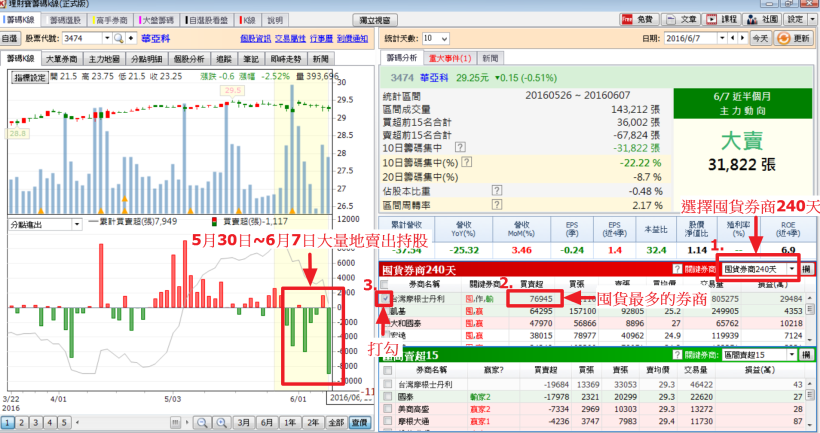Expand the 國貨券商240天 key broker dropdown
Image resolution: width=820 pixels, height=433 pixels.
point(791,269)
